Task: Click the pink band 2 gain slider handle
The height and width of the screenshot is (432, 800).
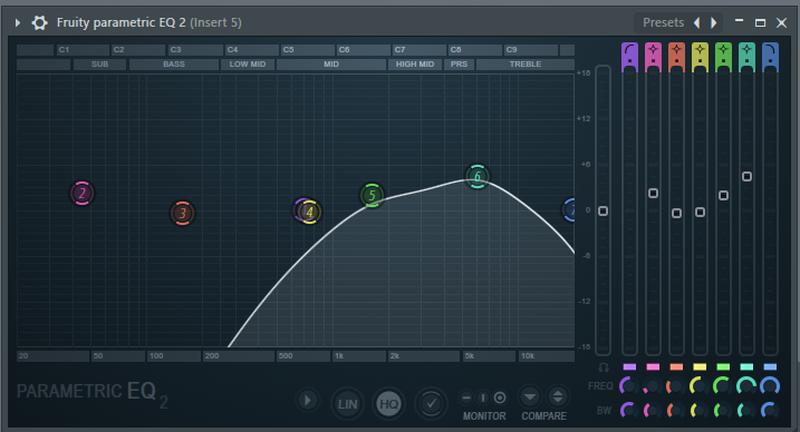Action: (653, 193)
